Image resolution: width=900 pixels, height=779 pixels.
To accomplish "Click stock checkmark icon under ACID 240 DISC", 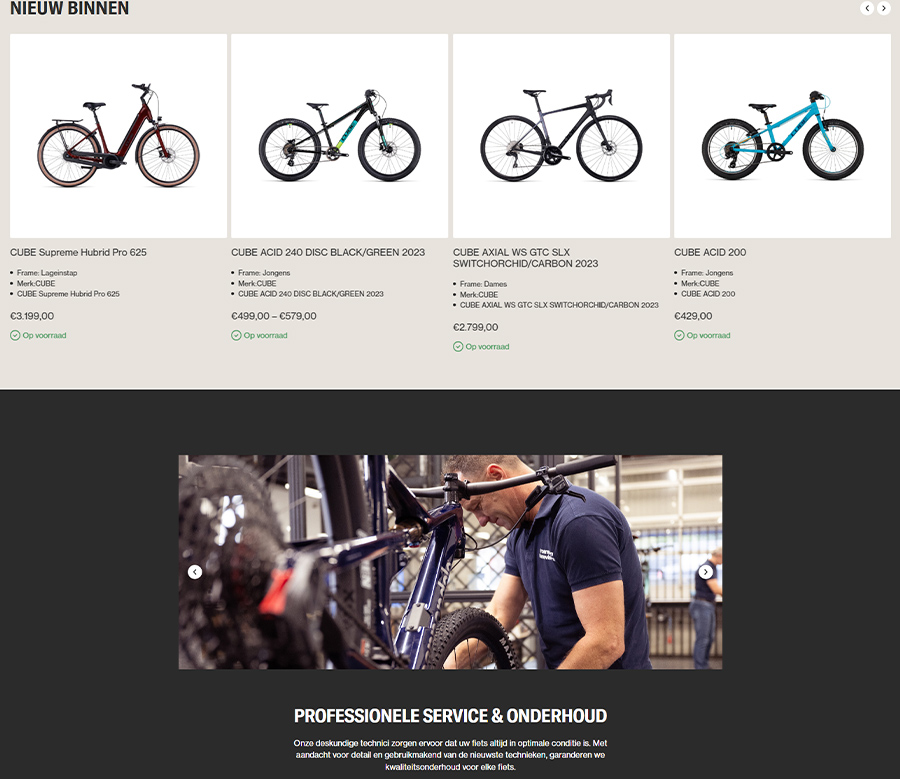I will (x=236, y=335).
